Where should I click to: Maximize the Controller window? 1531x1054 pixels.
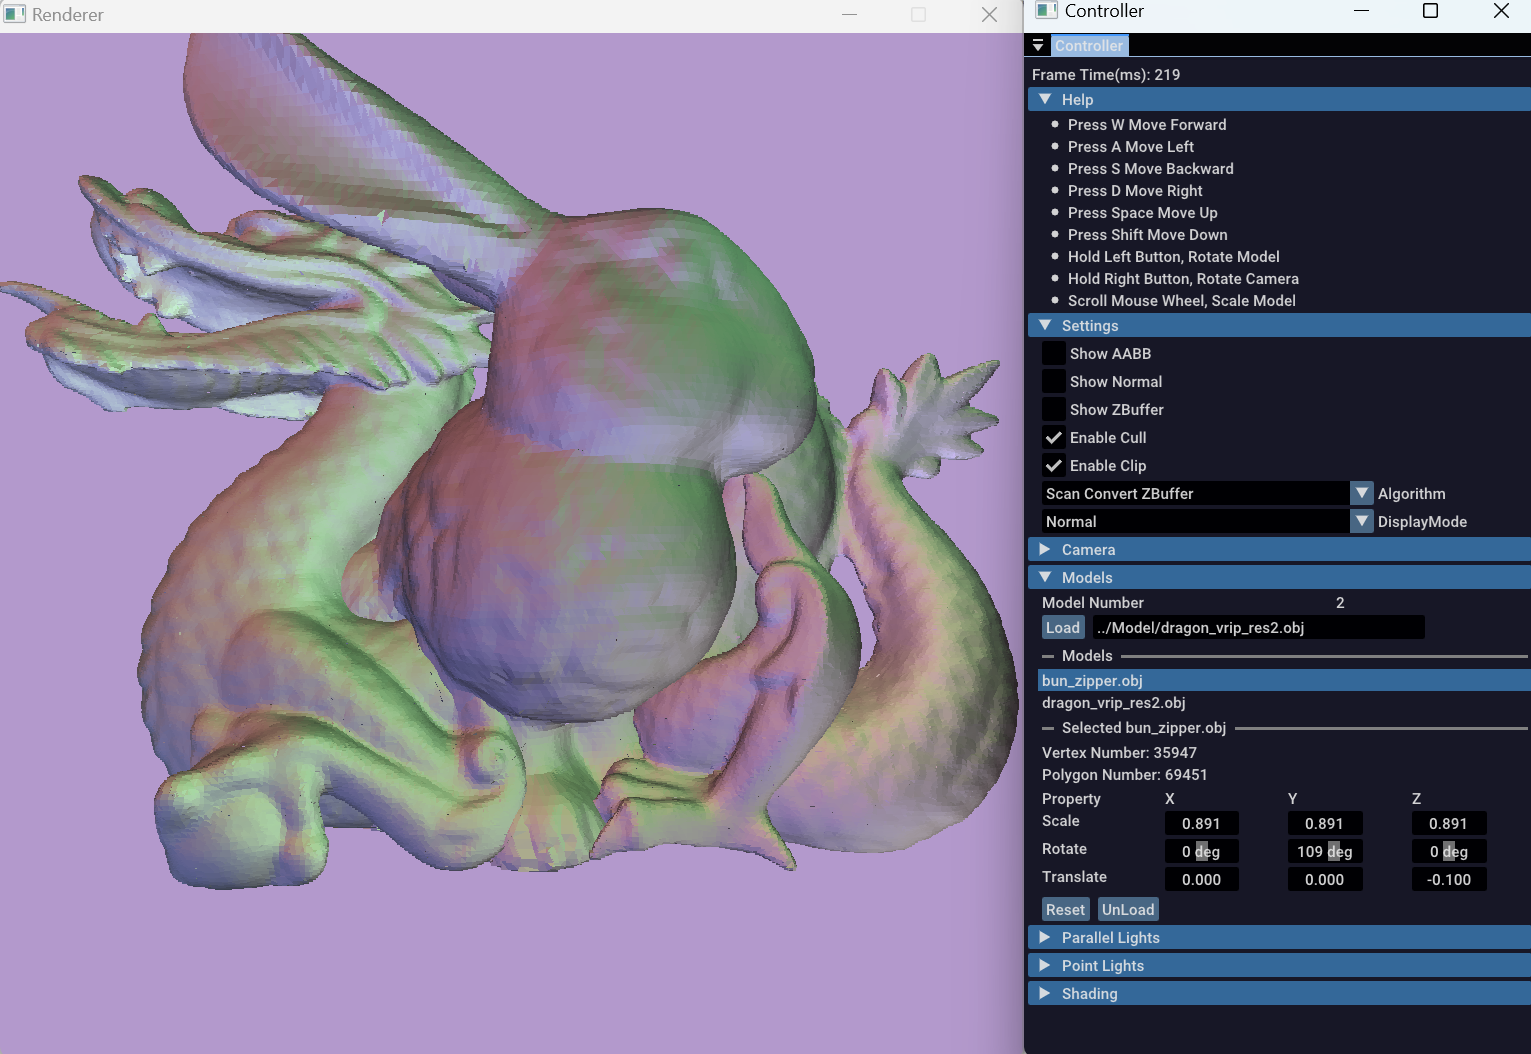(x=1430, y=11)
